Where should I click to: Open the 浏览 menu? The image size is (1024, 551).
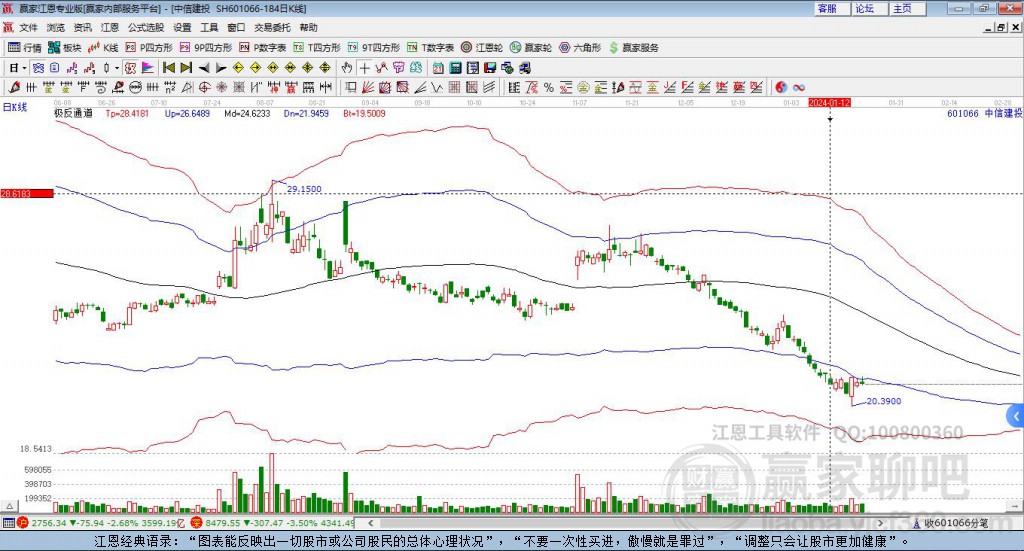point(56,27)
